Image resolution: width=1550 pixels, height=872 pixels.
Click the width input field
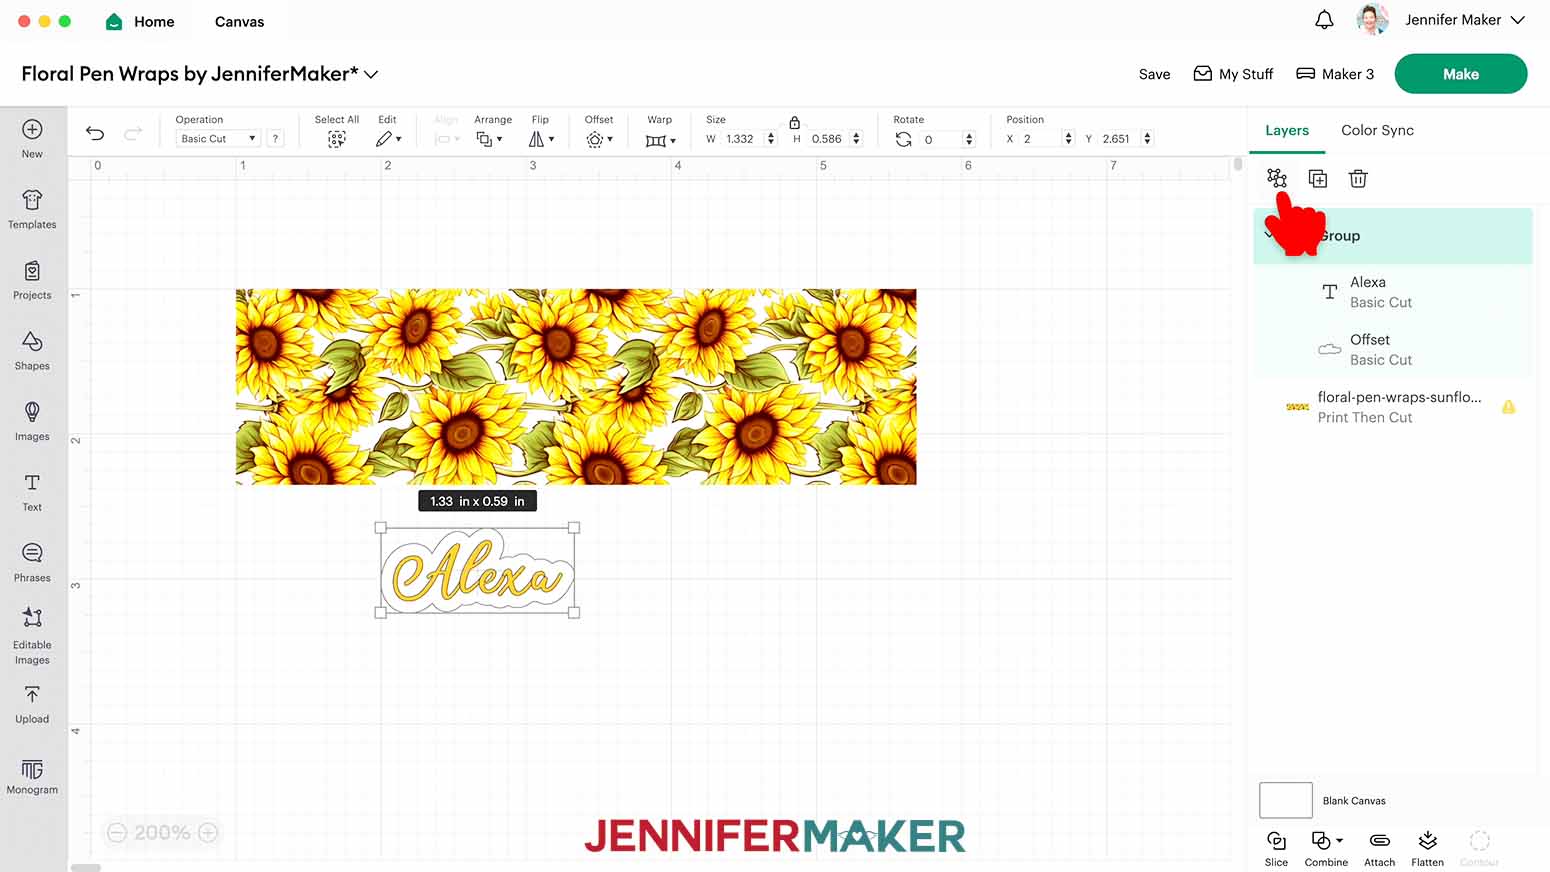click(742, 139)
